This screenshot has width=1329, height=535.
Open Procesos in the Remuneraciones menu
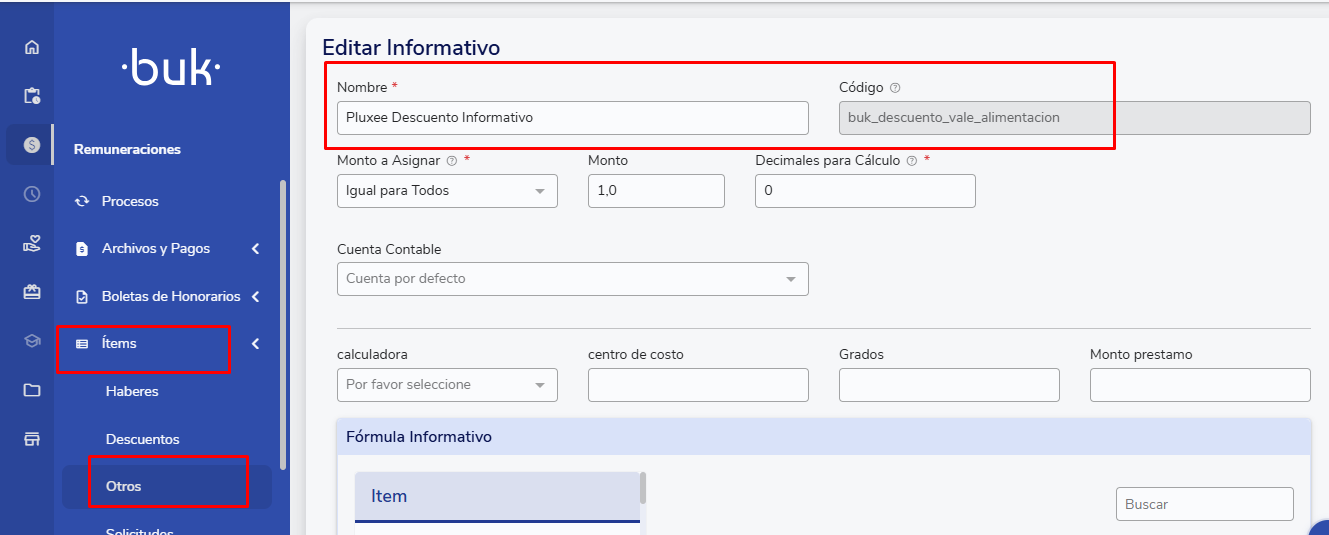[x=130, y=201]
